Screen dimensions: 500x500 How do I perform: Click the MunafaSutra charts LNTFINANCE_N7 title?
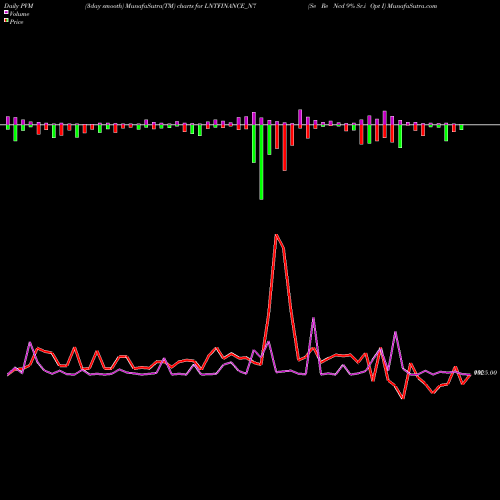pos(170,6)
